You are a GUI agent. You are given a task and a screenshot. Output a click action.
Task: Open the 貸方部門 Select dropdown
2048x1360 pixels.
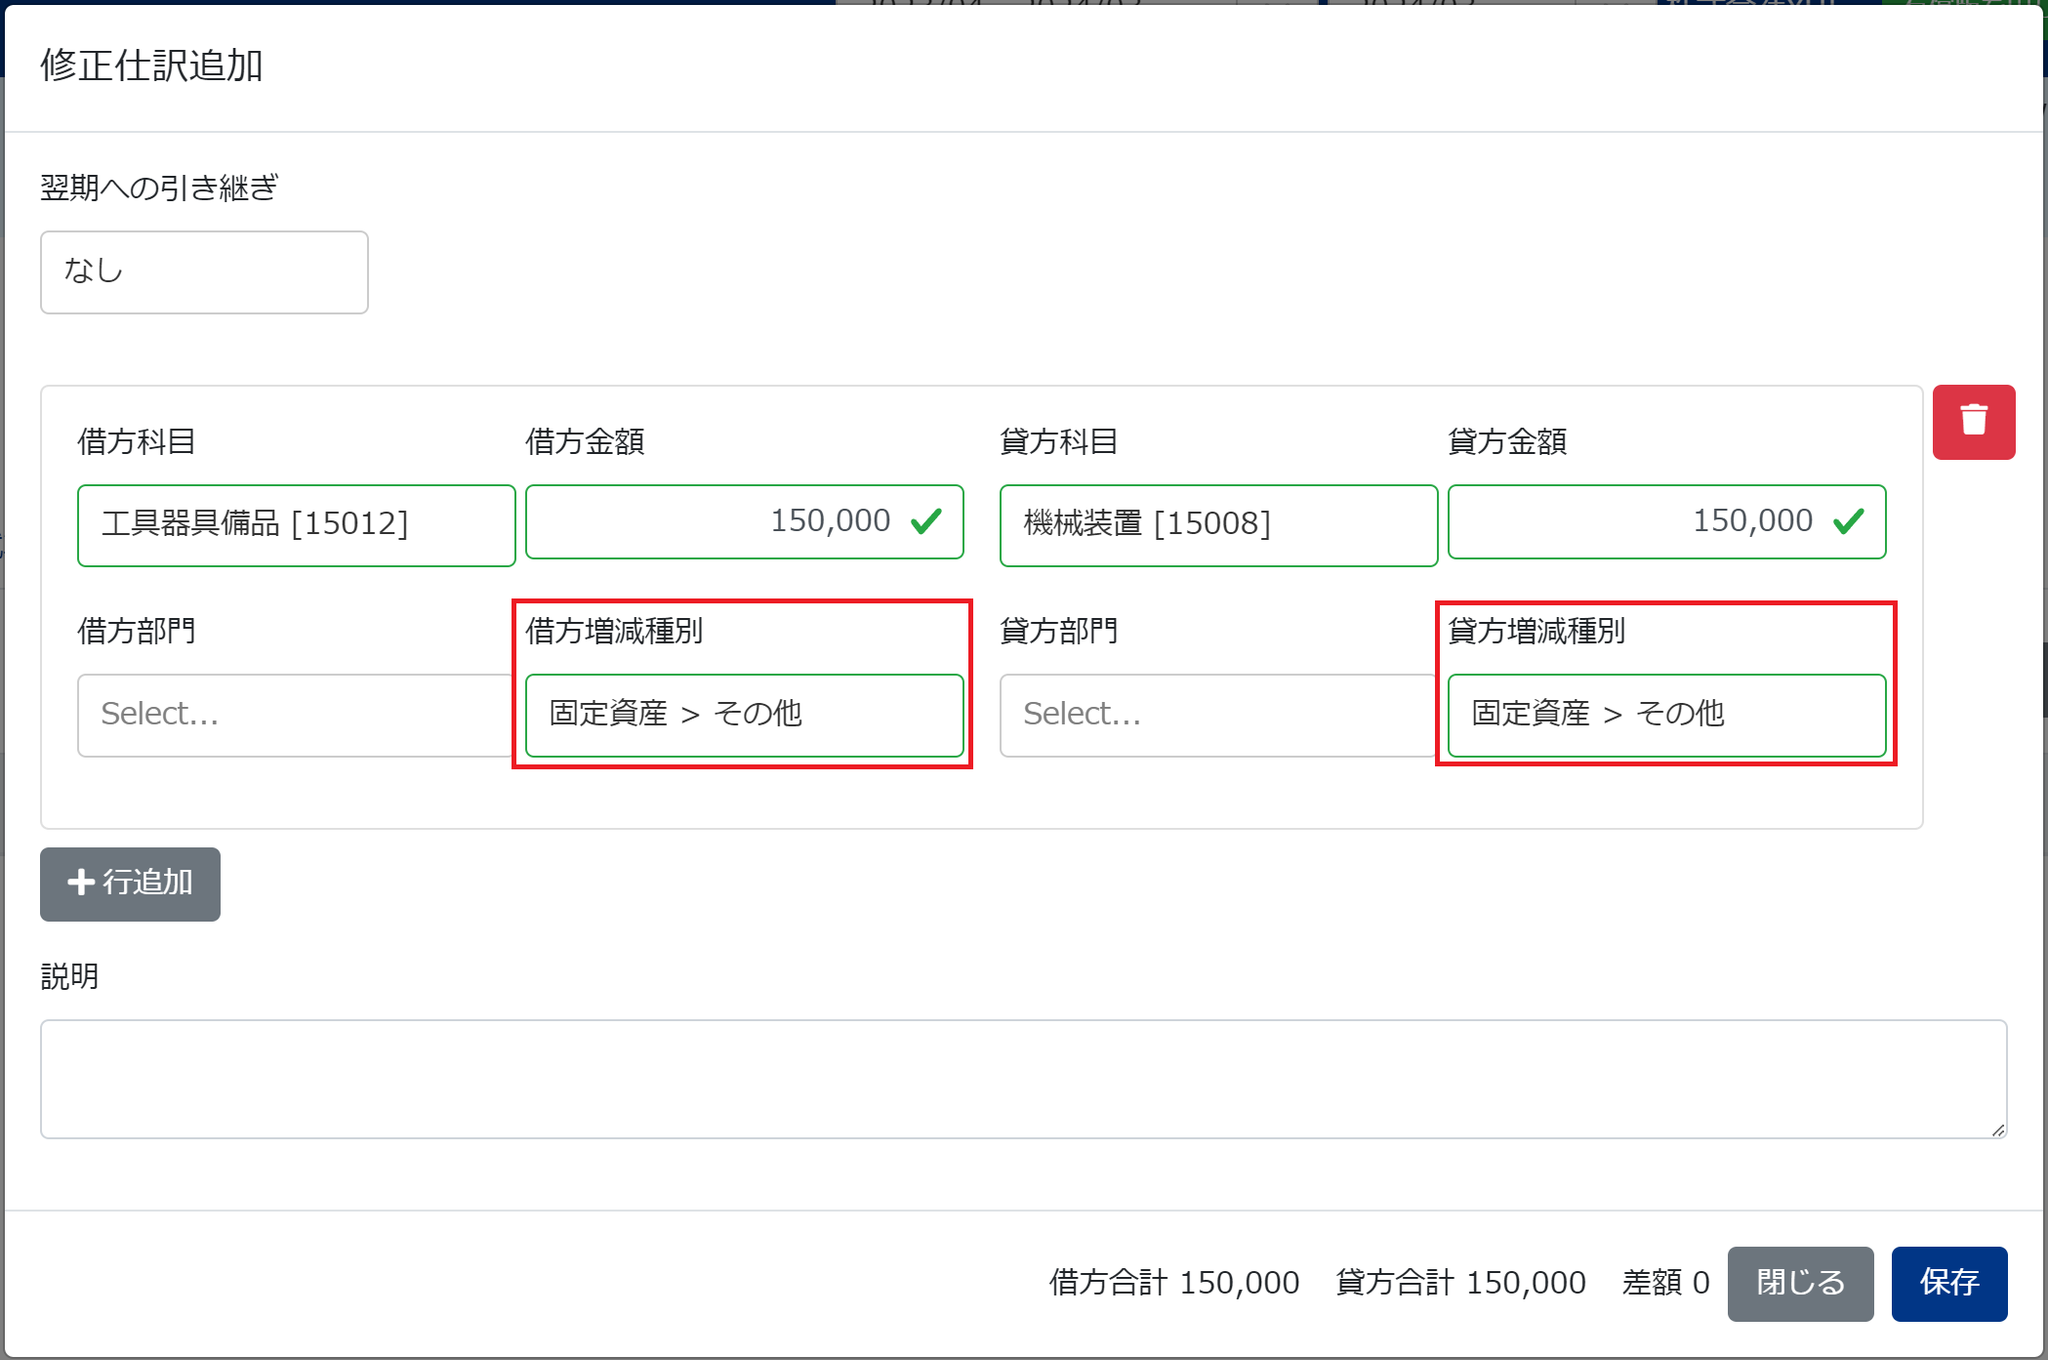tap(1216, 715)
